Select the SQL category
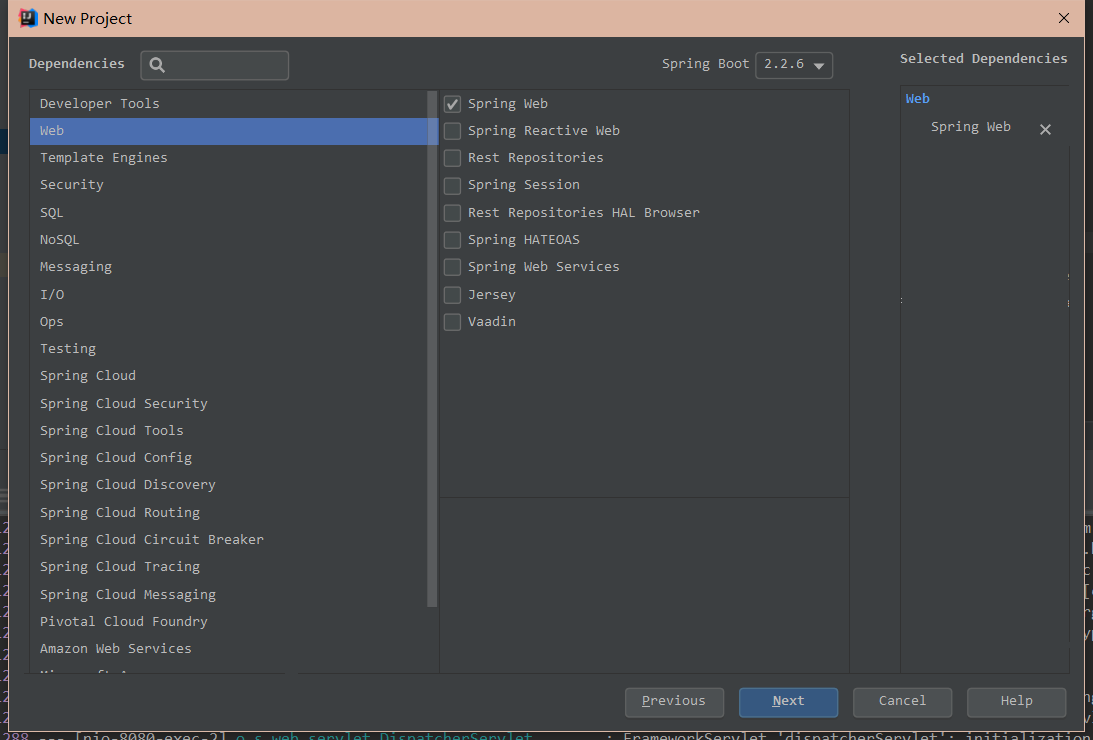Screen dimensions: 1093x740 pos(229,213)
